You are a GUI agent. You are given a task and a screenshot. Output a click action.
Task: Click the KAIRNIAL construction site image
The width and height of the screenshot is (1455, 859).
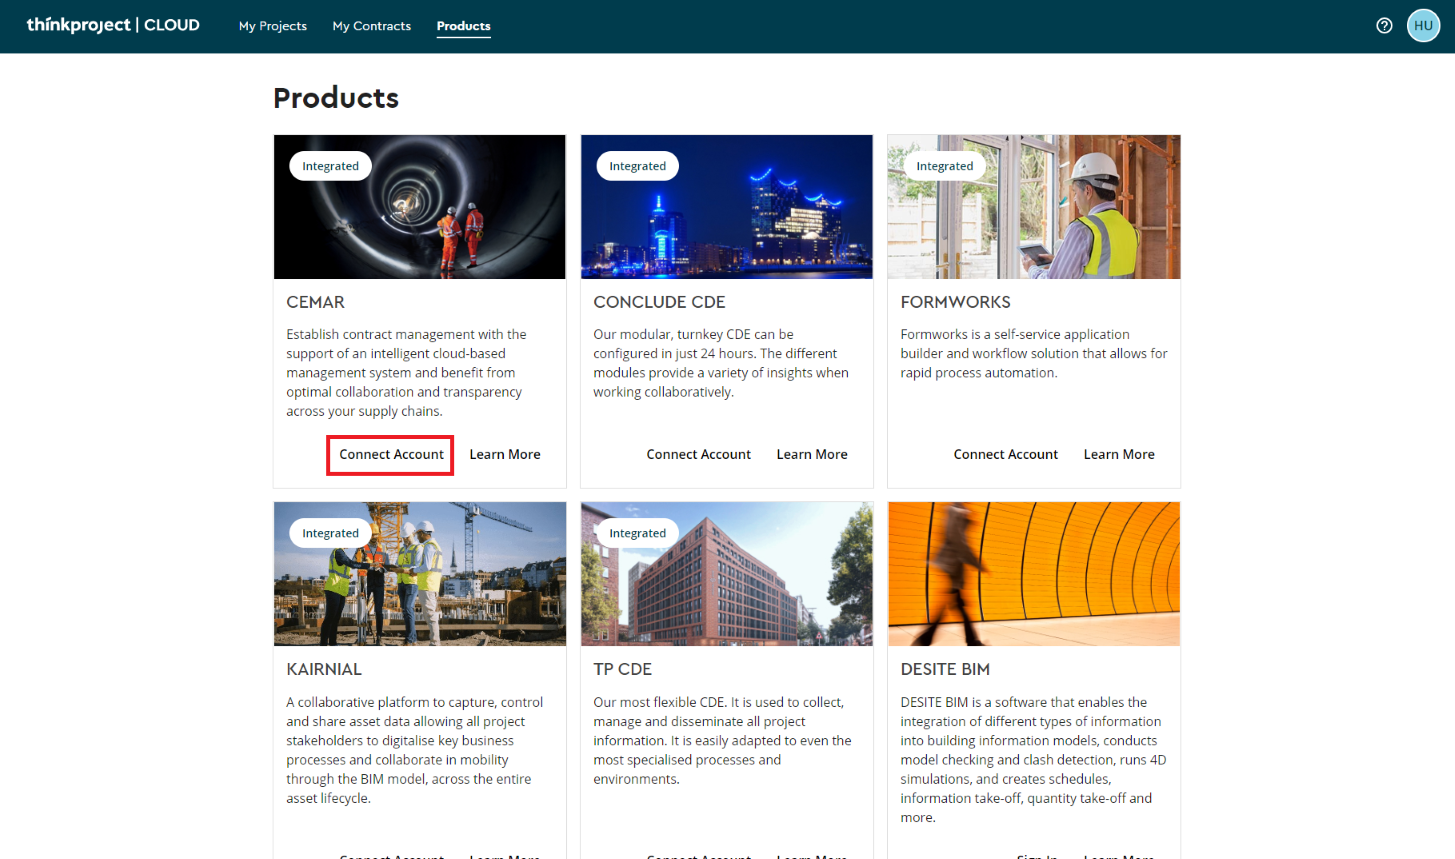420,574
